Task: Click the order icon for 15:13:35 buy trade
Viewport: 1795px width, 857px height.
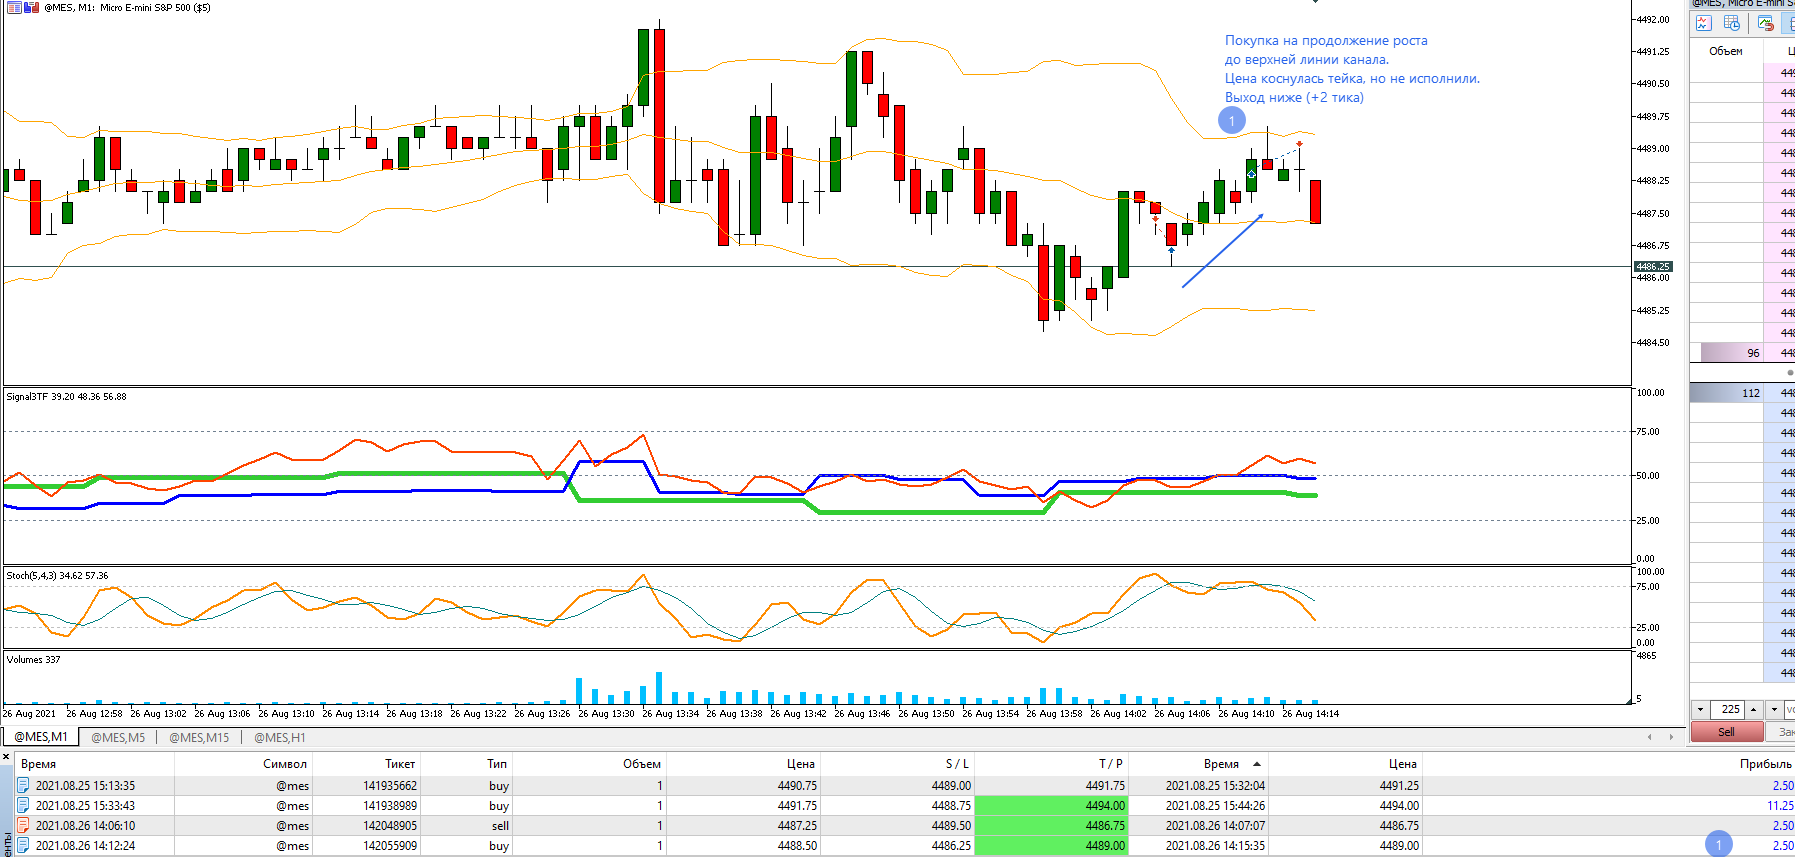Action: coord(23,786)
